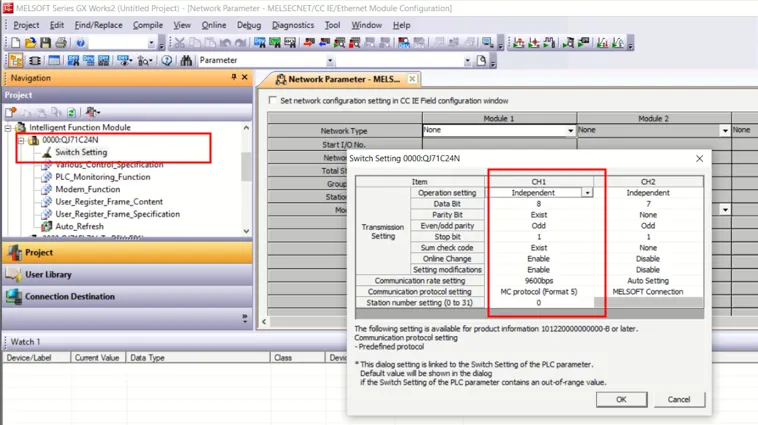
Task: Click the project tree scroll down arrow
Action: pyautogui.click(x=246, y=231)
